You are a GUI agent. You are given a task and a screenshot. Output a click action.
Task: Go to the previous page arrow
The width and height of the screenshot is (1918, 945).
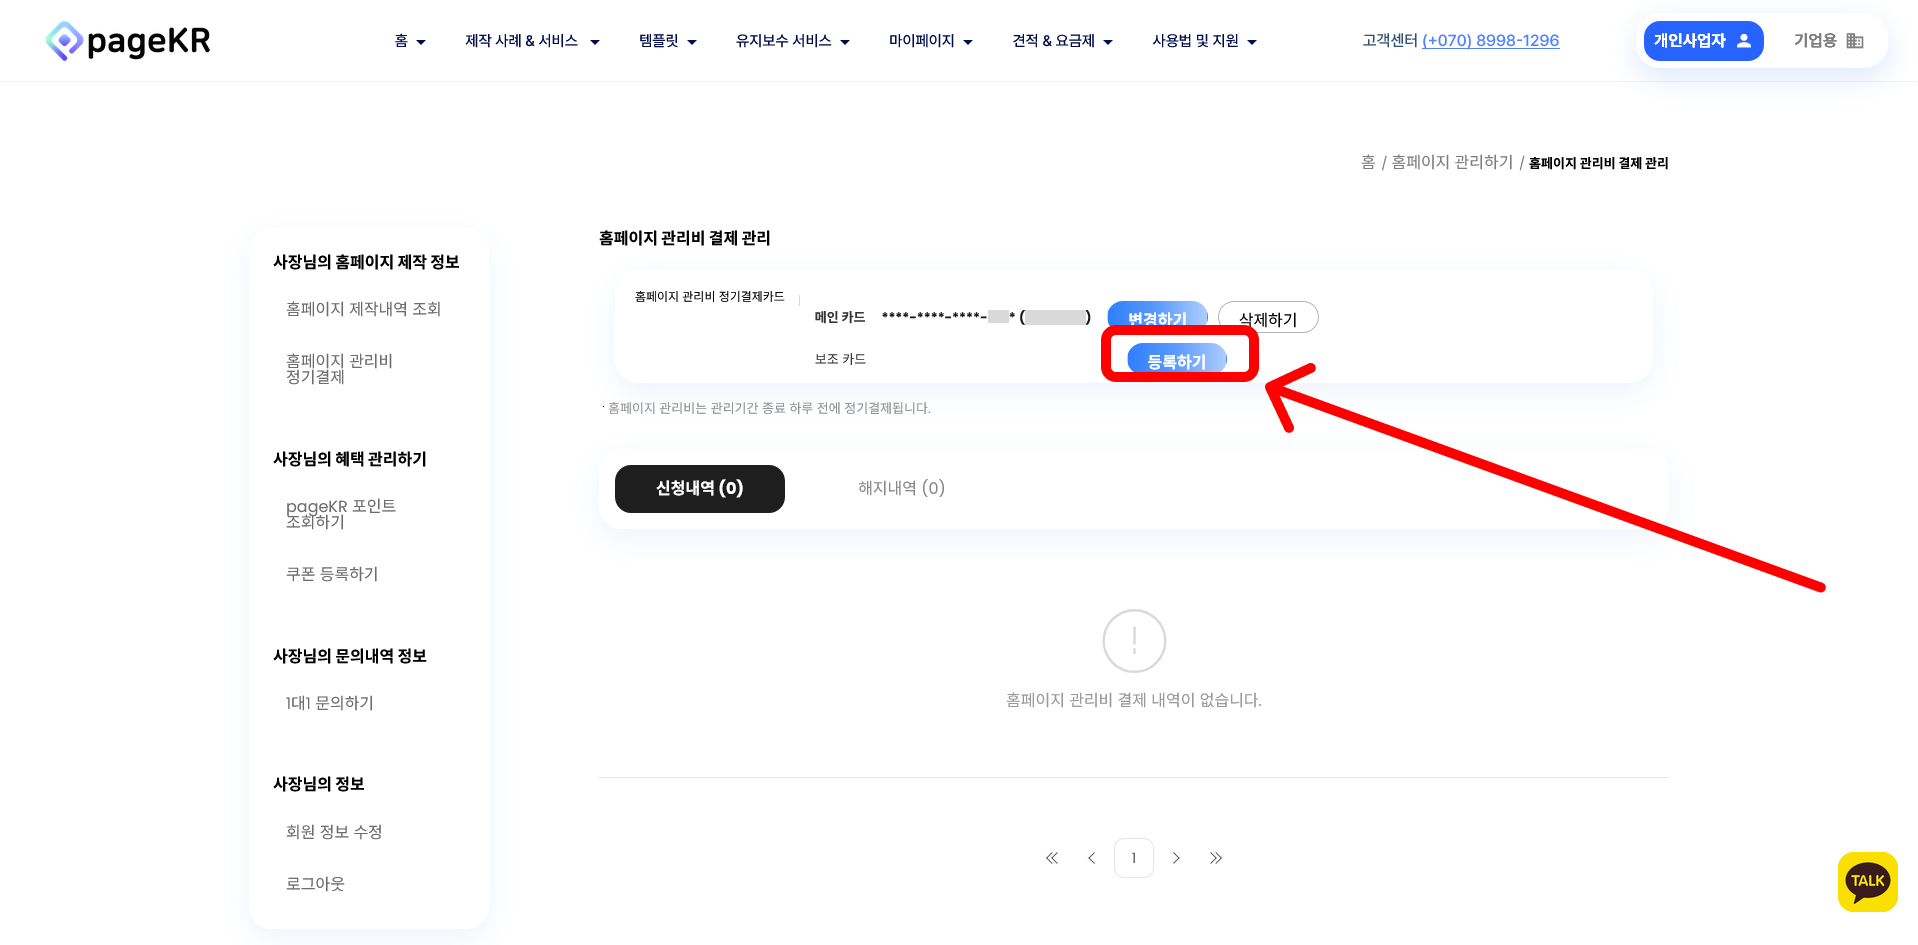pyautogui.click(x=1092, y=858)
